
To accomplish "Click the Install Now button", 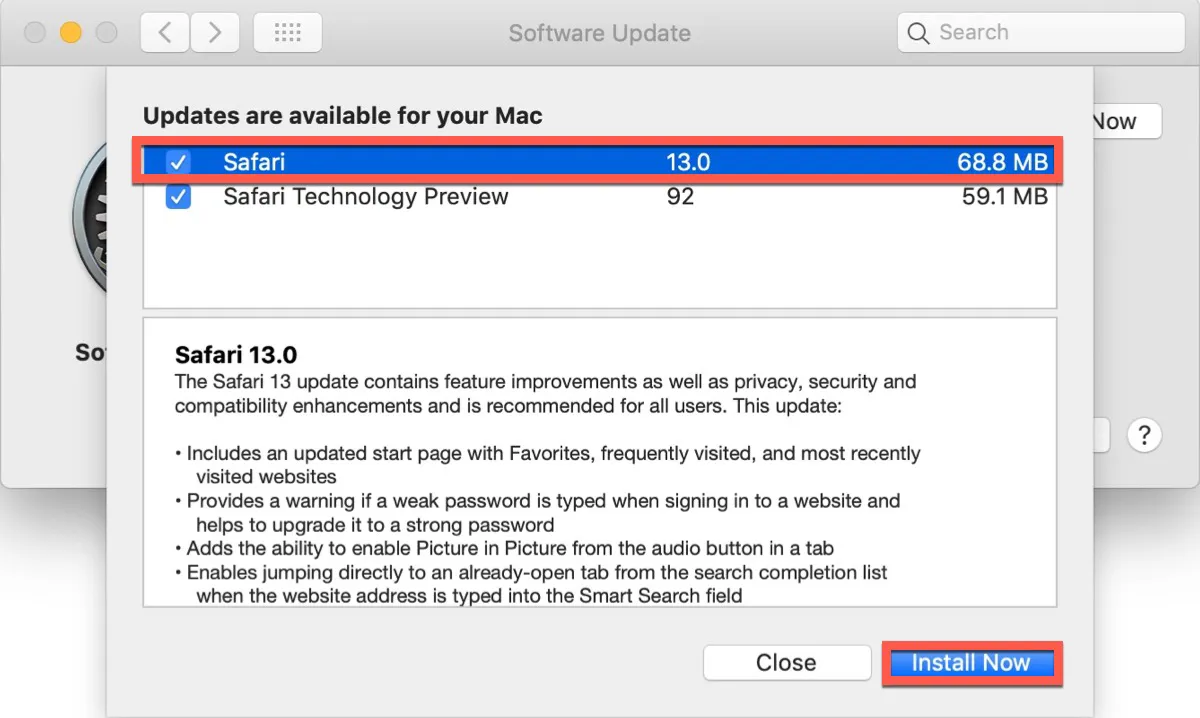I will (970, 663).
